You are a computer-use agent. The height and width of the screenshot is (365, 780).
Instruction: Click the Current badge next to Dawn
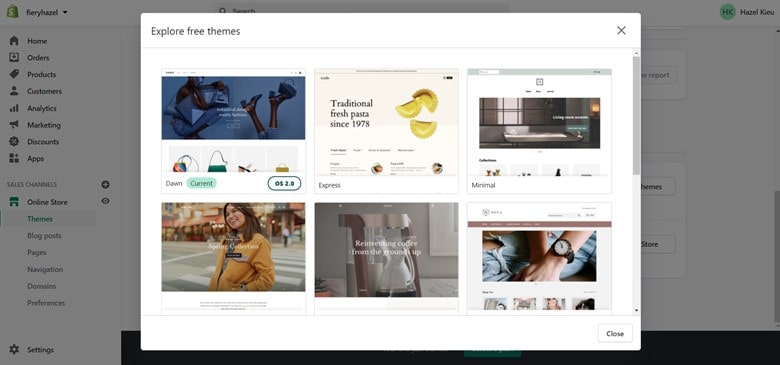201,183
